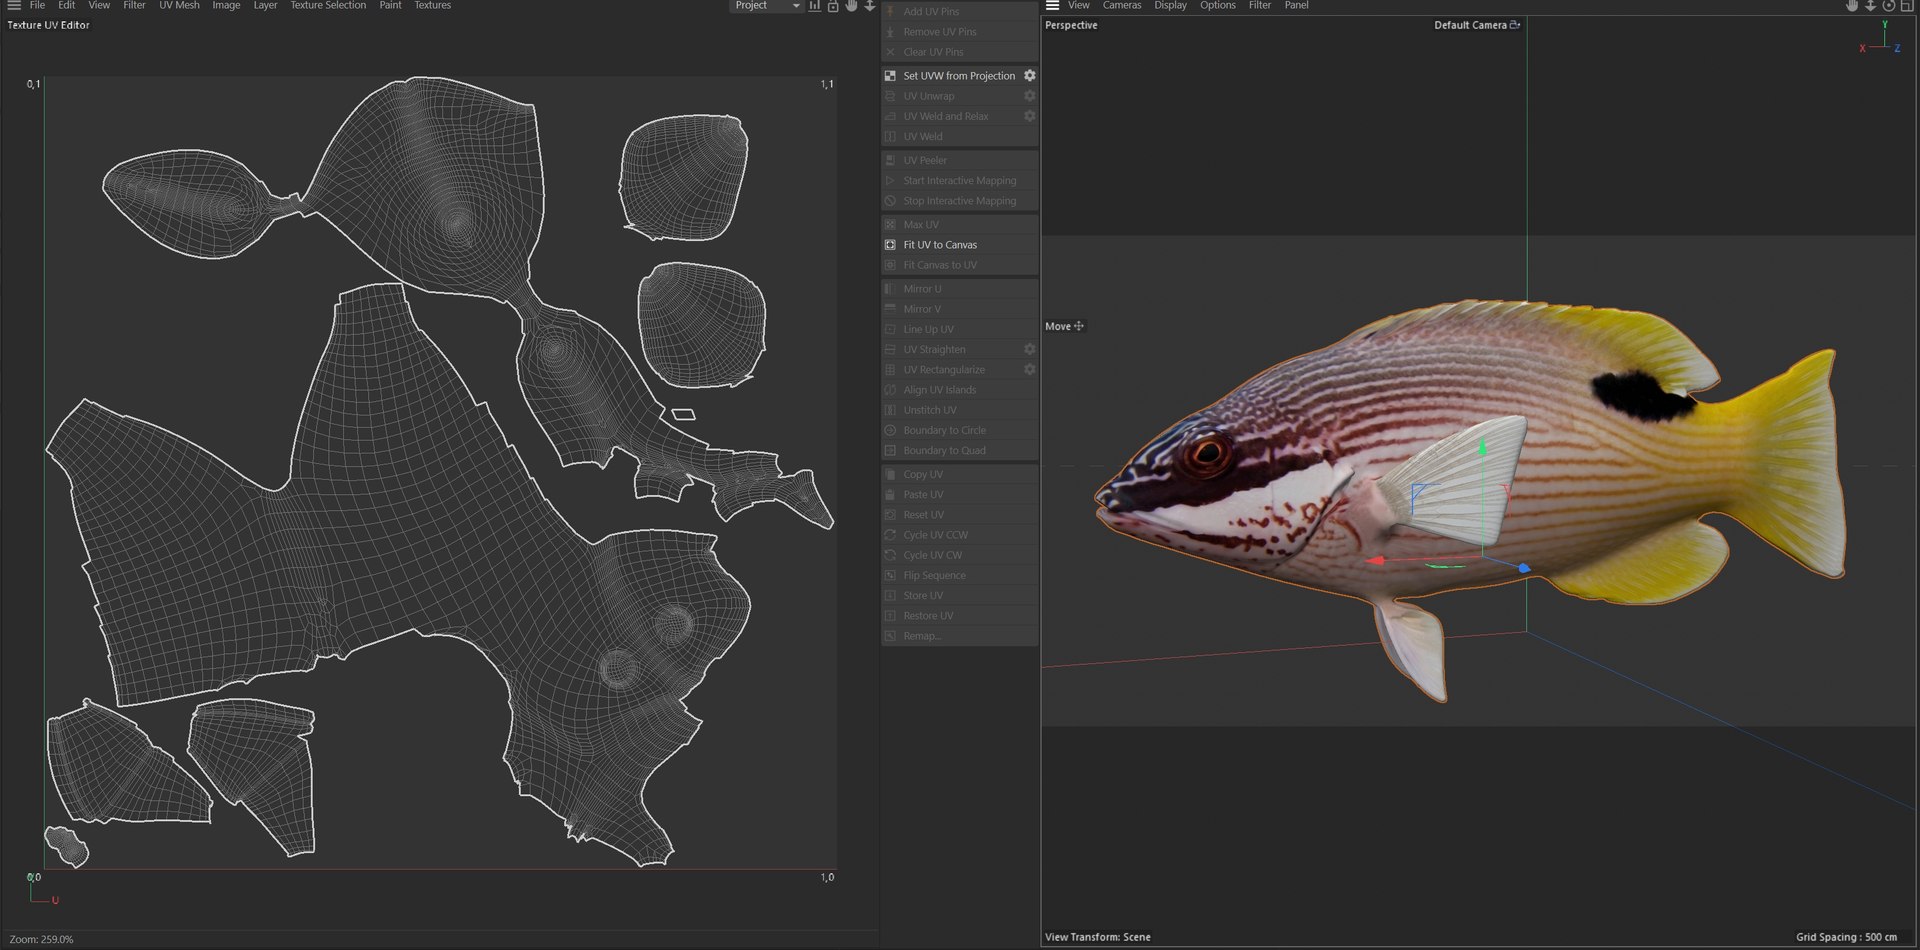This screenshot has width=1920, height=950.
Task: Click the small rectangular UV island
Action: click(683, 414)
